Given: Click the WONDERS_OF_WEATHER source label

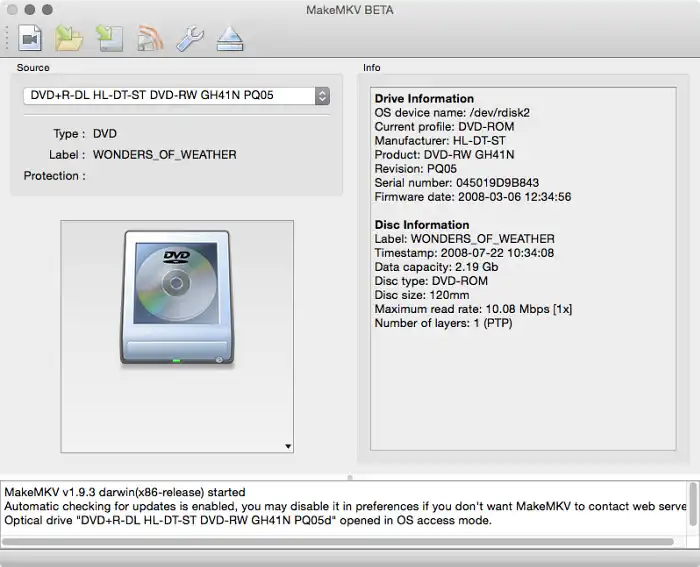Looking at the screenshot, I should [164, 155].
